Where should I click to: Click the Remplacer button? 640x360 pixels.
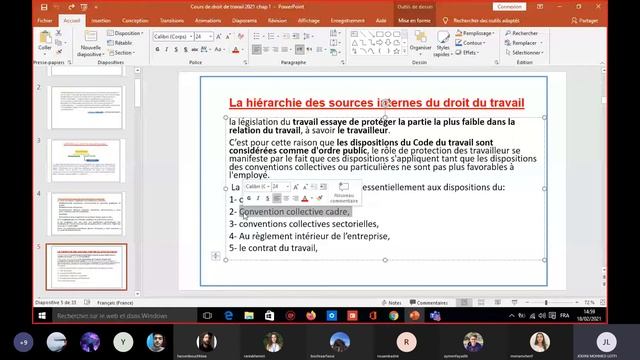tap(524, 43)
